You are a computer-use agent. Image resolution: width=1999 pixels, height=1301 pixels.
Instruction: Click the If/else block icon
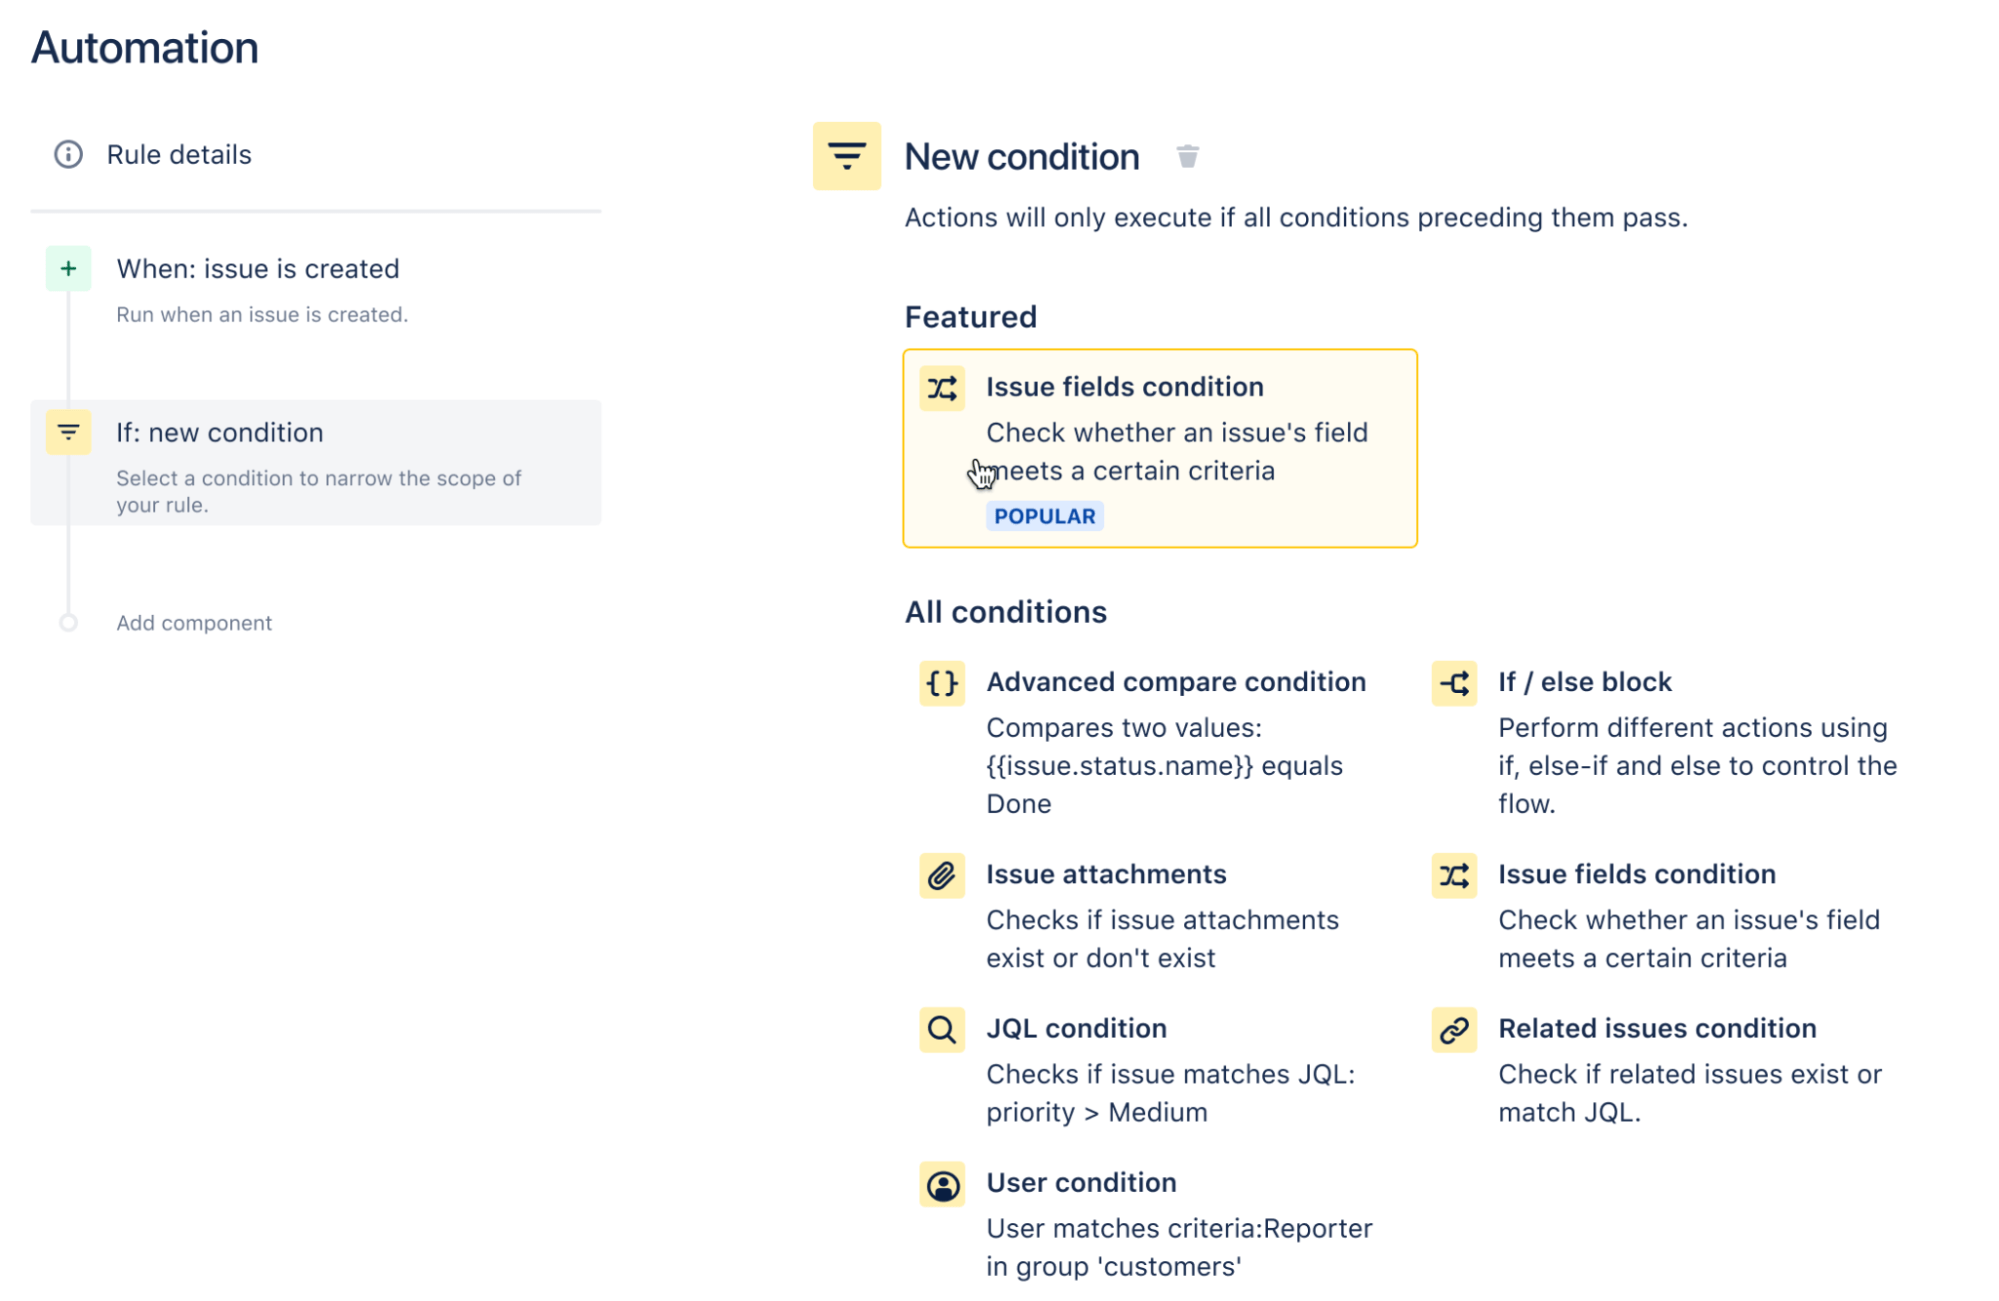(1454, 680)
